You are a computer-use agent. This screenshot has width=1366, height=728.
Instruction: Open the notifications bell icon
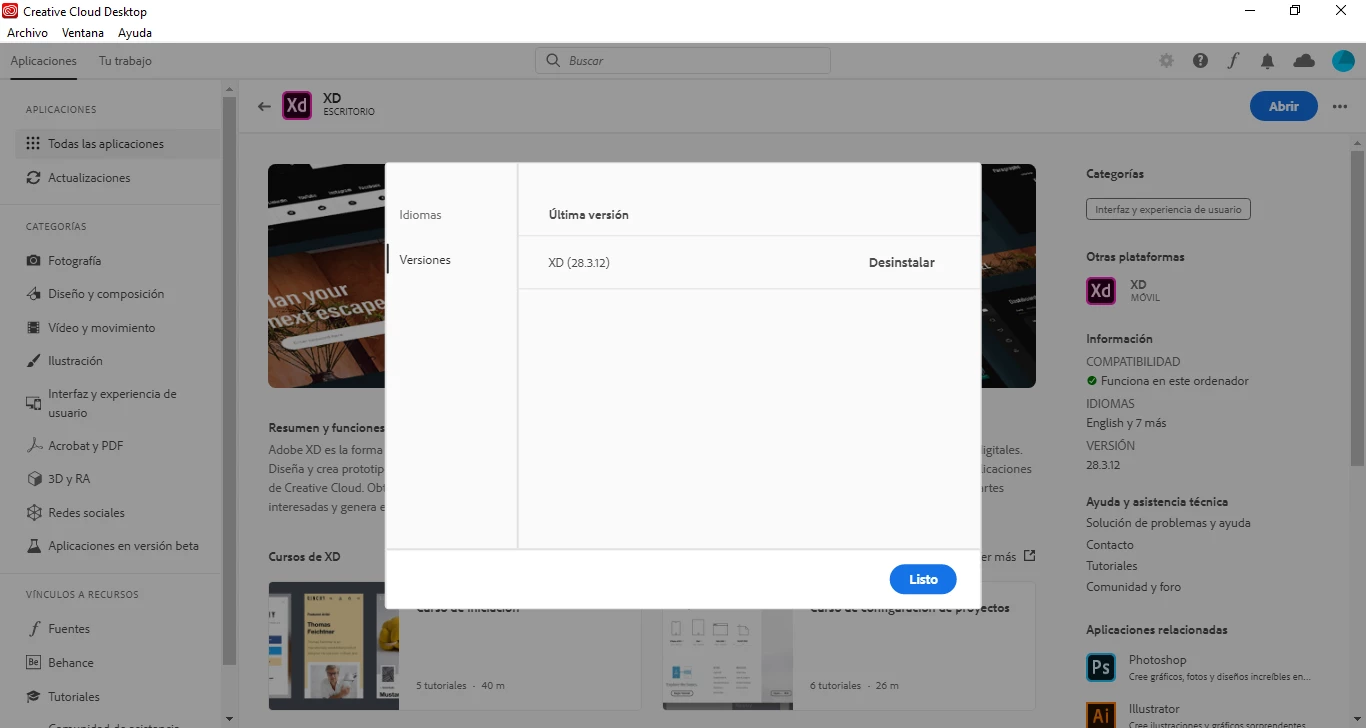(x=1267, y=61)
